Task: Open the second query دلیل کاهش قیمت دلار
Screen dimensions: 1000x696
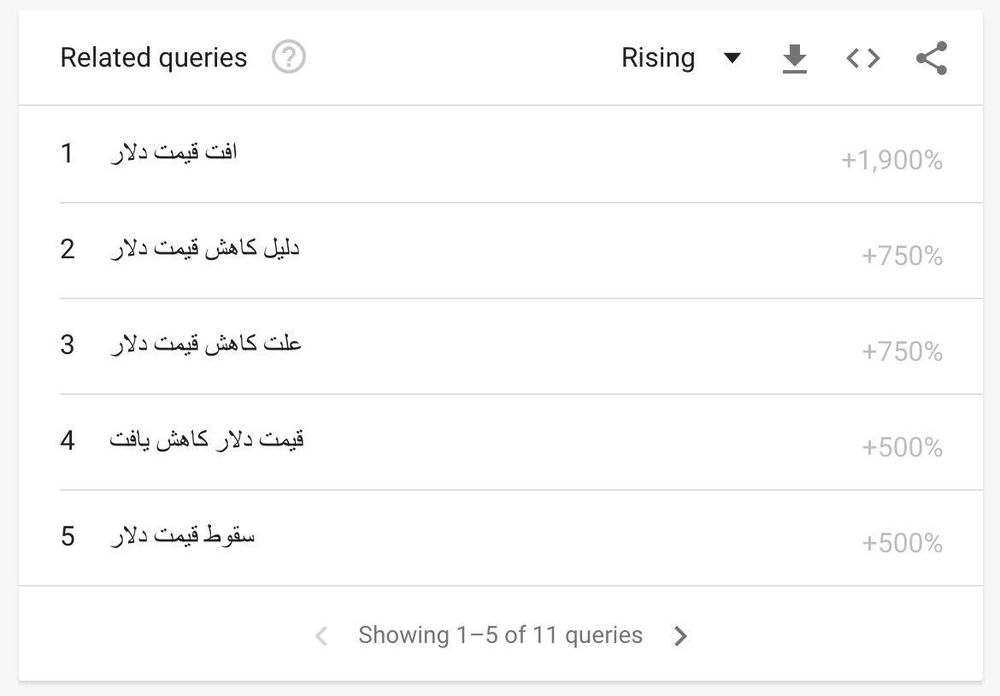Action: (x=204, y=249)
